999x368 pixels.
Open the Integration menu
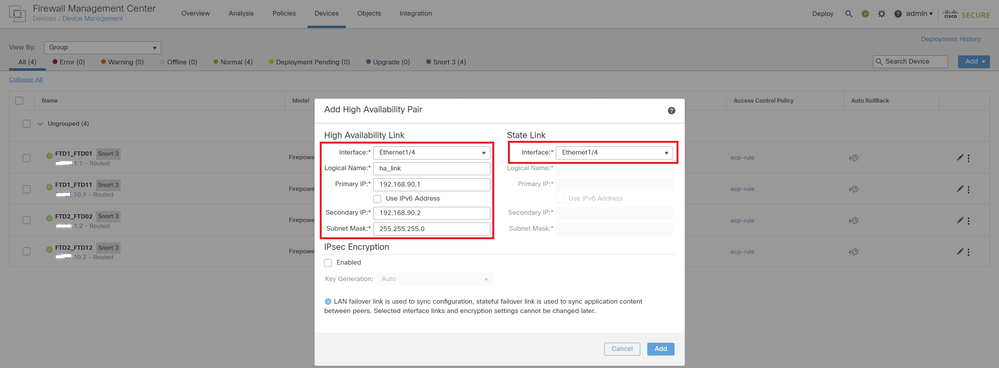click(x=415, y=13)
